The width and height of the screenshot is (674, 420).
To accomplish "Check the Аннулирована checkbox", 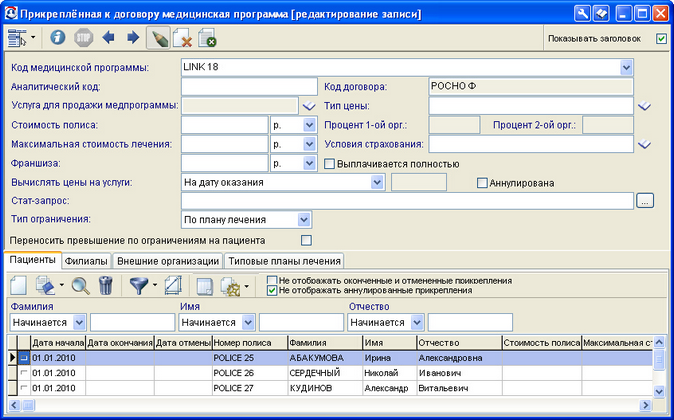I will tap(482, 183).
